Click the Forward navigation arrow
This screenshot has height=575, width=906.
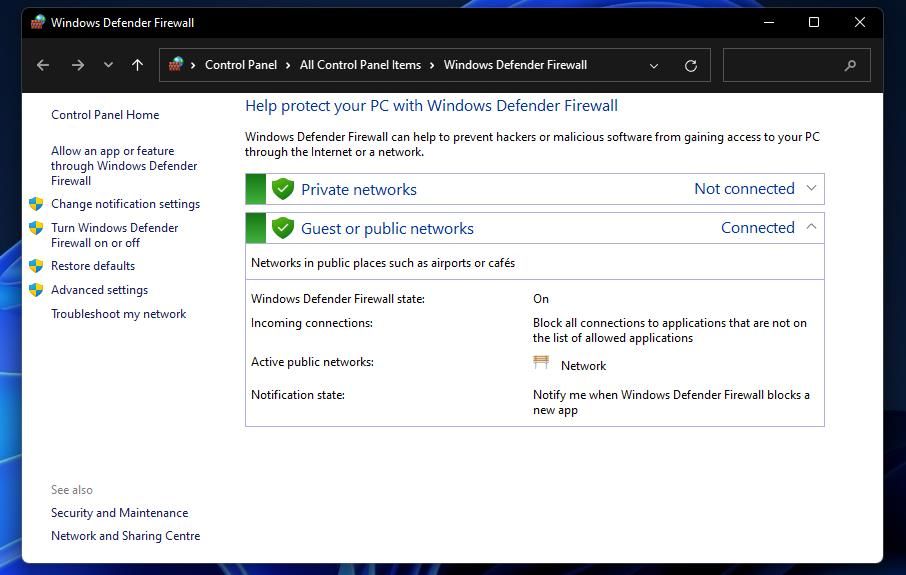[77, 65]
